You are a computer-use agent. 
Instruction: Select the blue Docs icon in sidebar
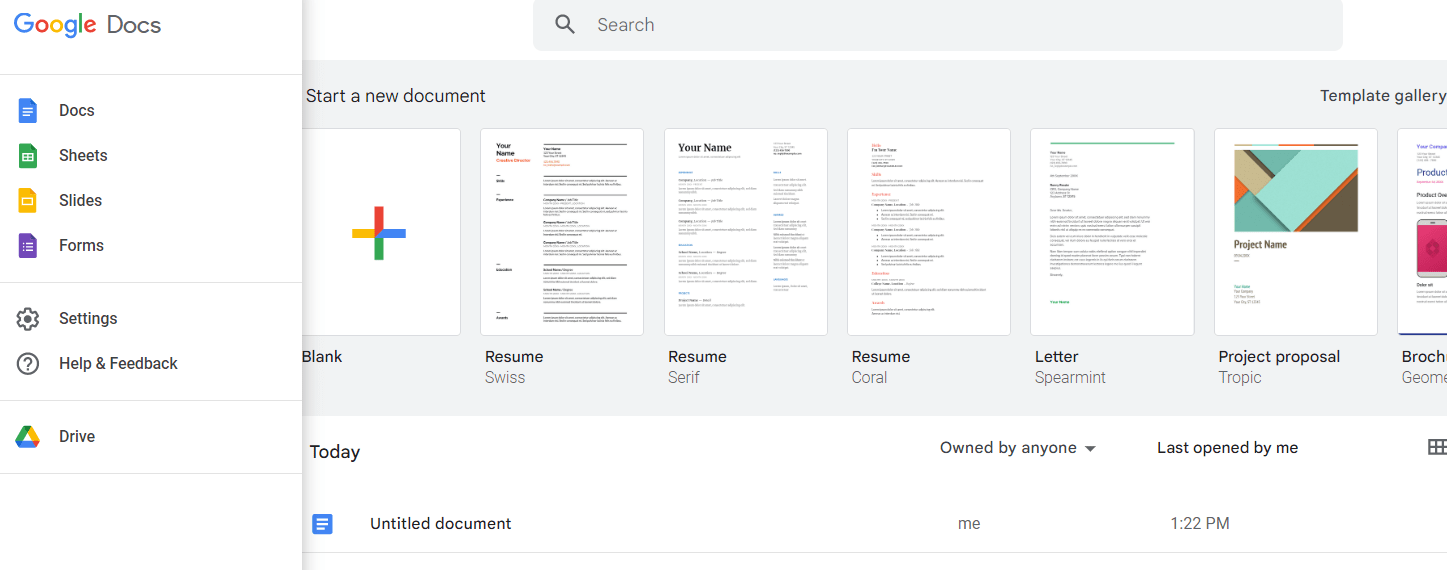pos(28,110)
